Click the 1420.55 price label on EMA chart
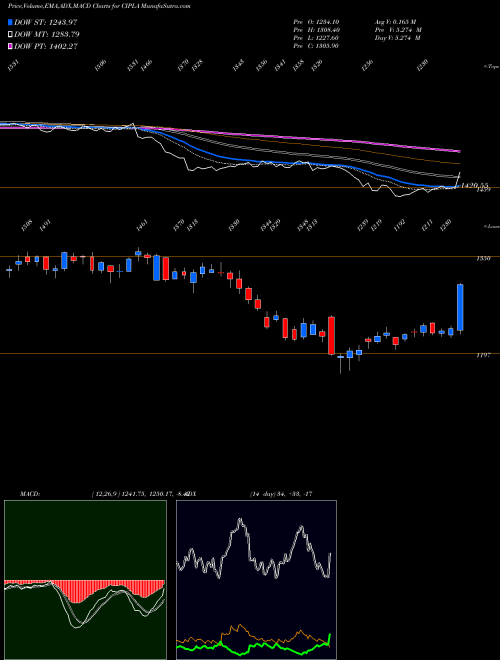Screen dimensions: 500x660 point(474,185)
